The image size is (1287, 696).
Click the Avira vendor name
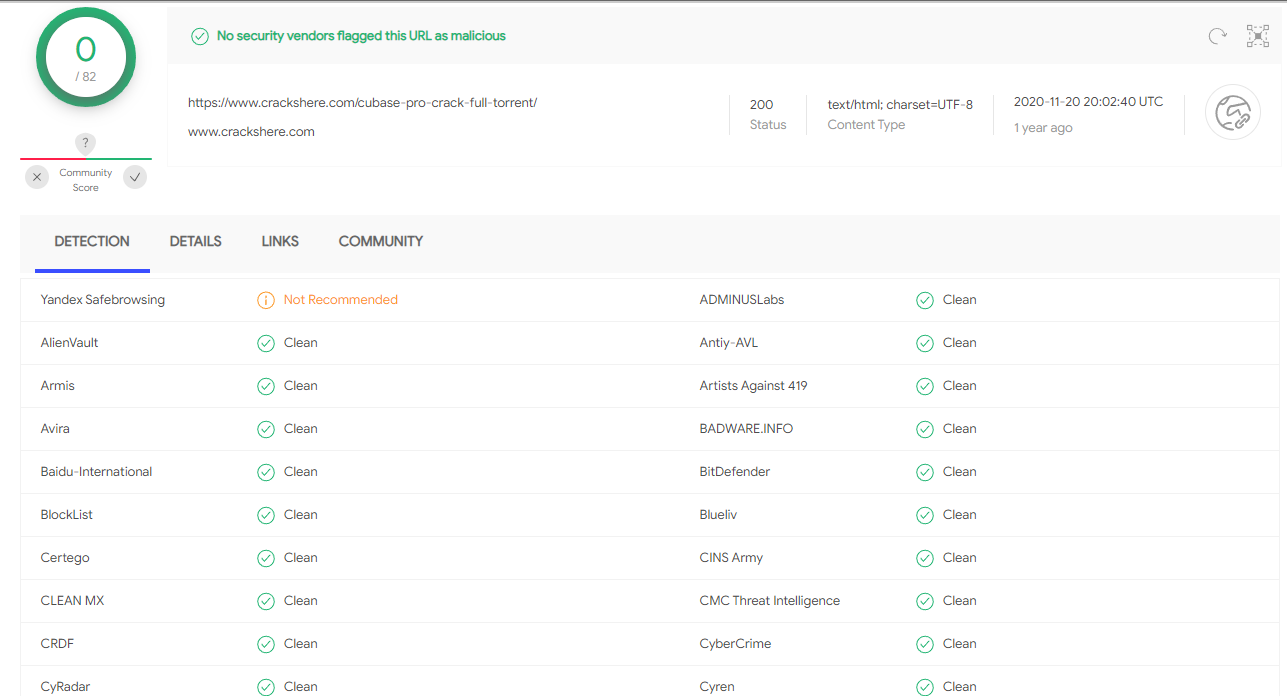pyautogui.click(x=55, y=429)
